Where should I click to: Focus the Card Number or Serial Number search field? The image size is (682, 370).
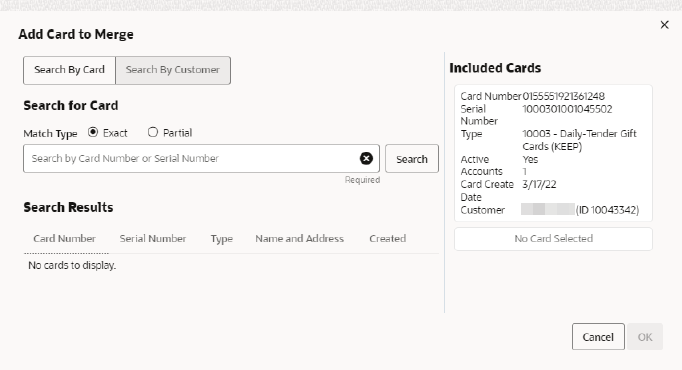tap(191, 159)
